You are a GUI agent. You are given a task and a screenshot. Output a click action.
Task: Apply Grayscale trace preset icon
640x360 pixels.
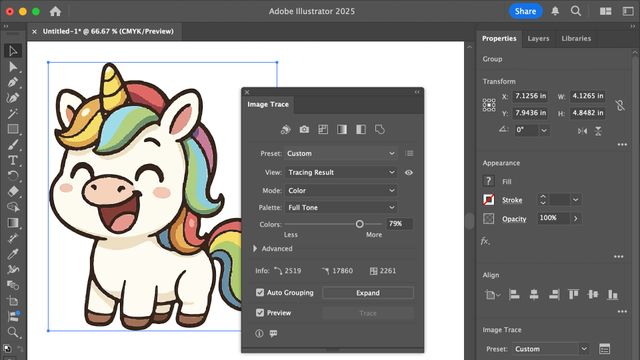(342, 129)
